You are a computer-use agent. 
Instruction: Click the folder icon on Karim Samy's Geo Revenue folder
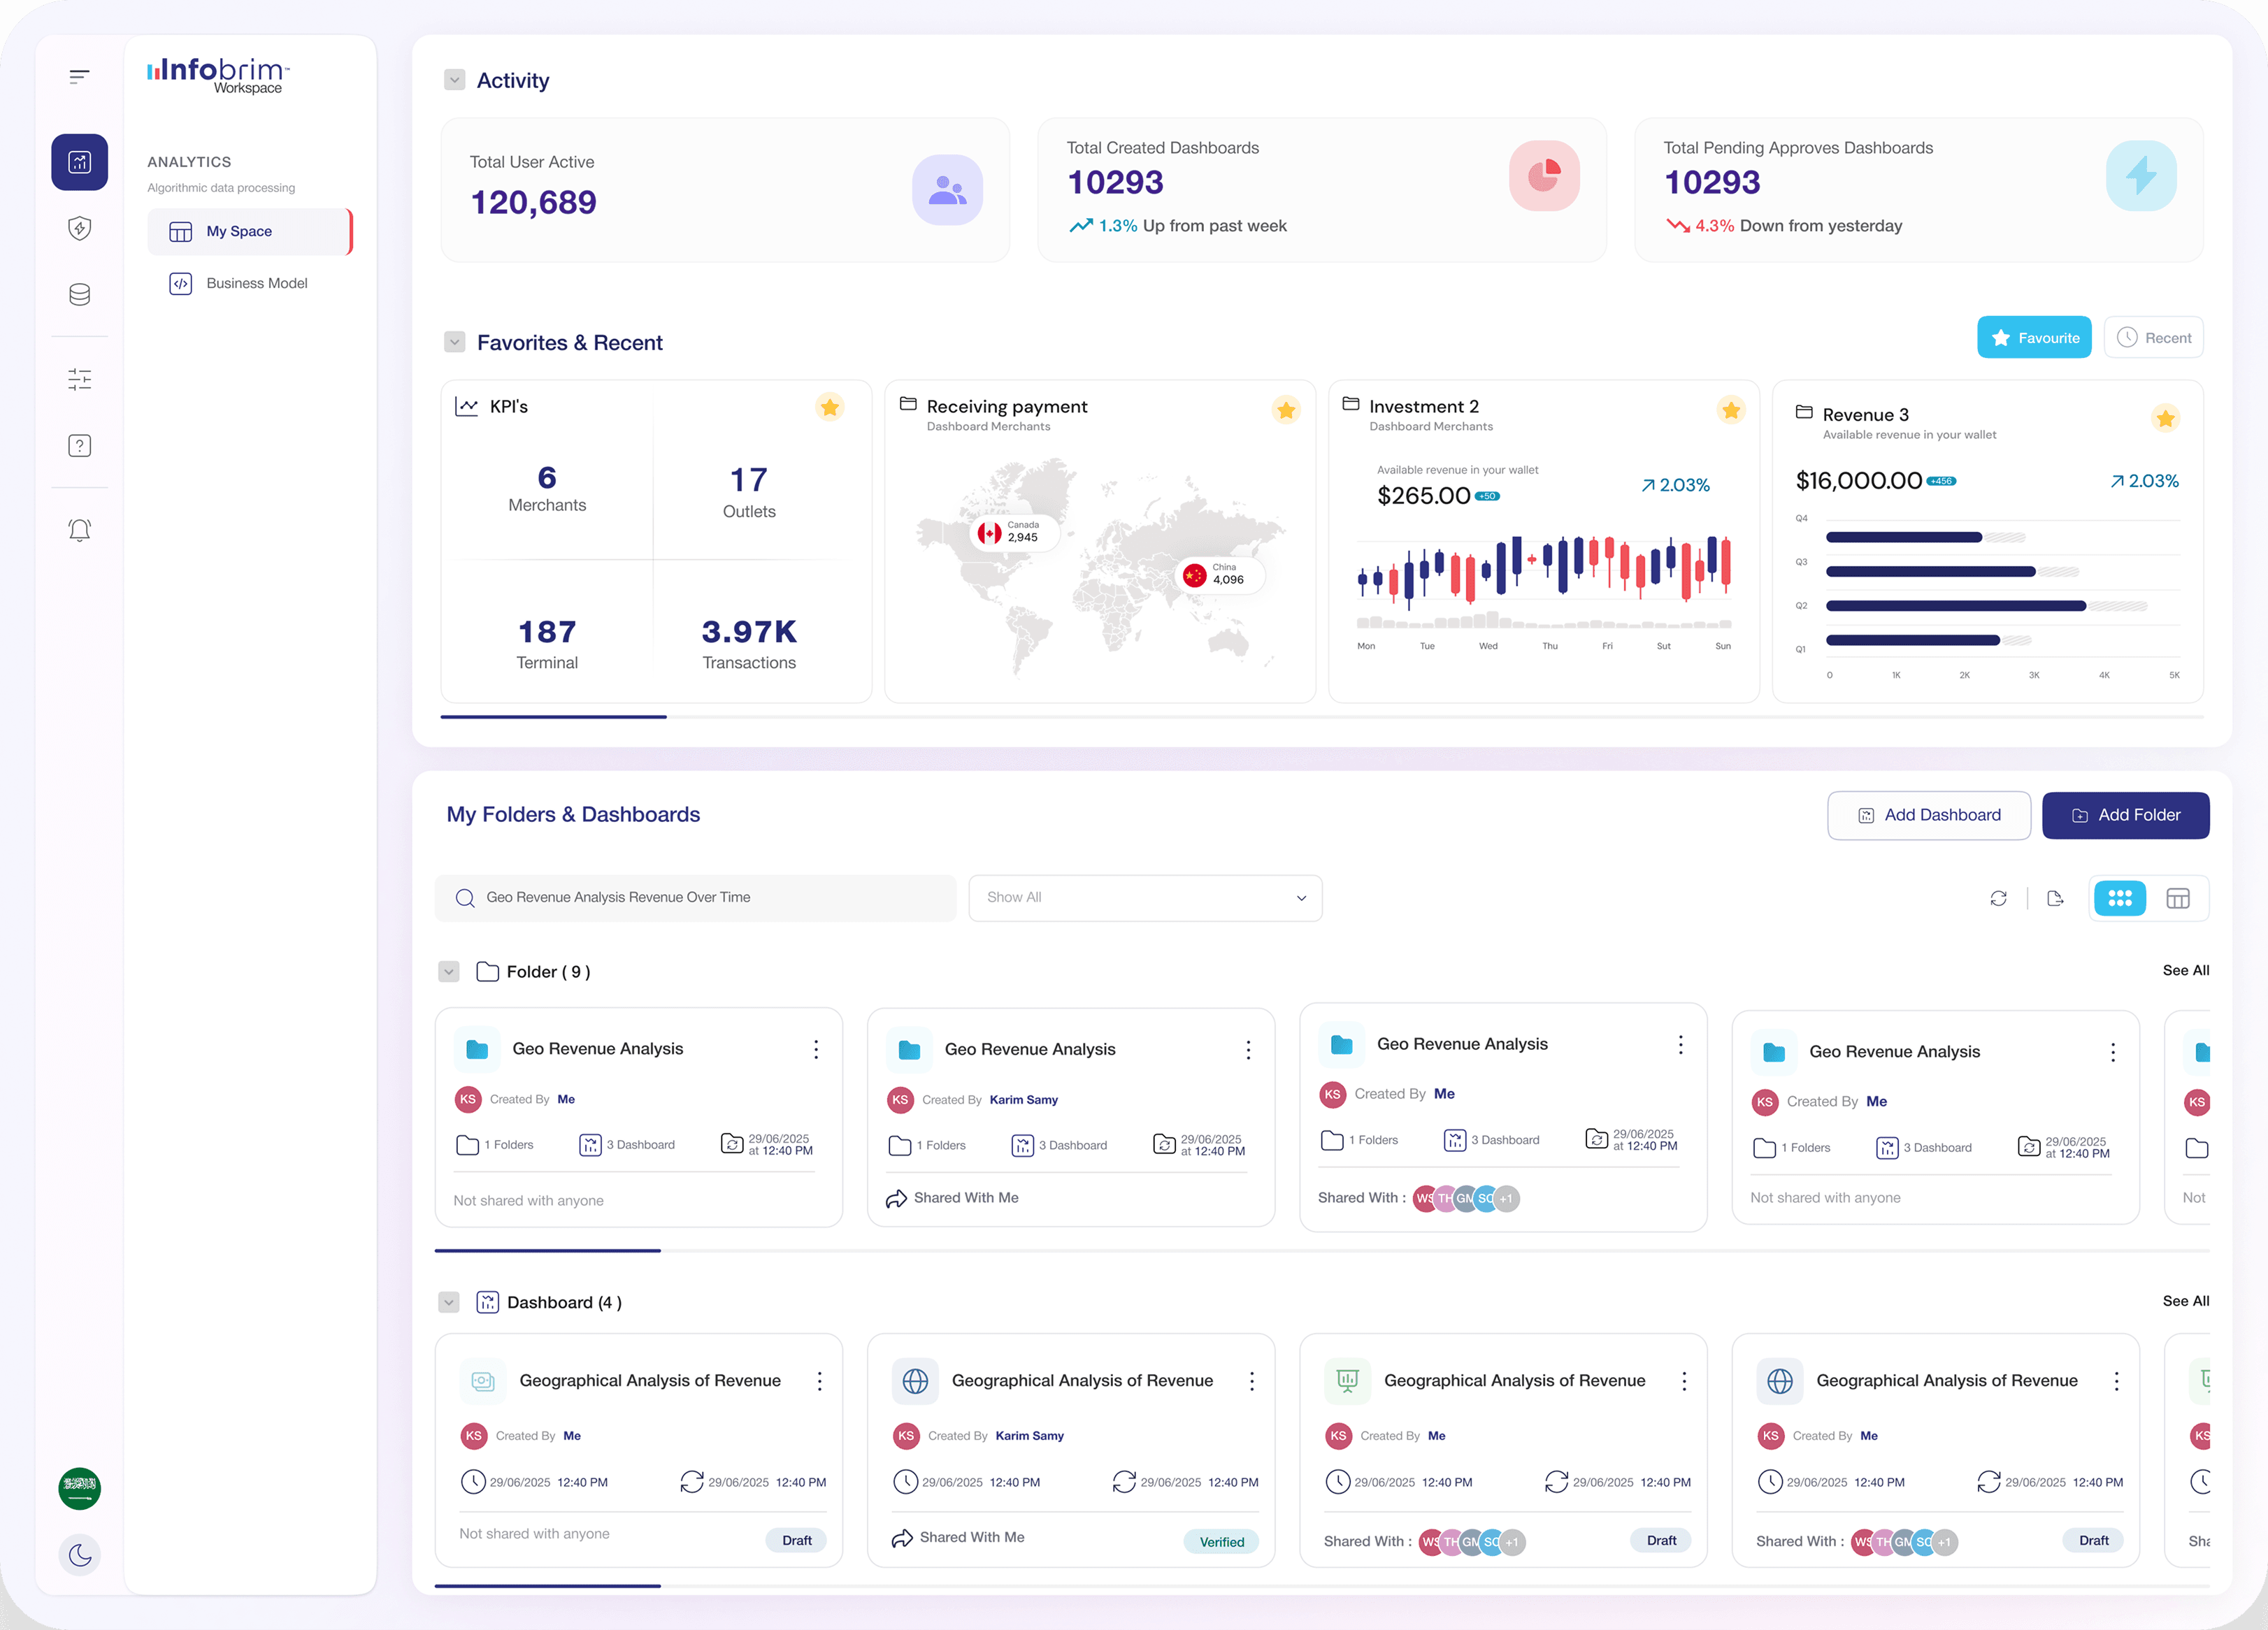pos(909,1049)
